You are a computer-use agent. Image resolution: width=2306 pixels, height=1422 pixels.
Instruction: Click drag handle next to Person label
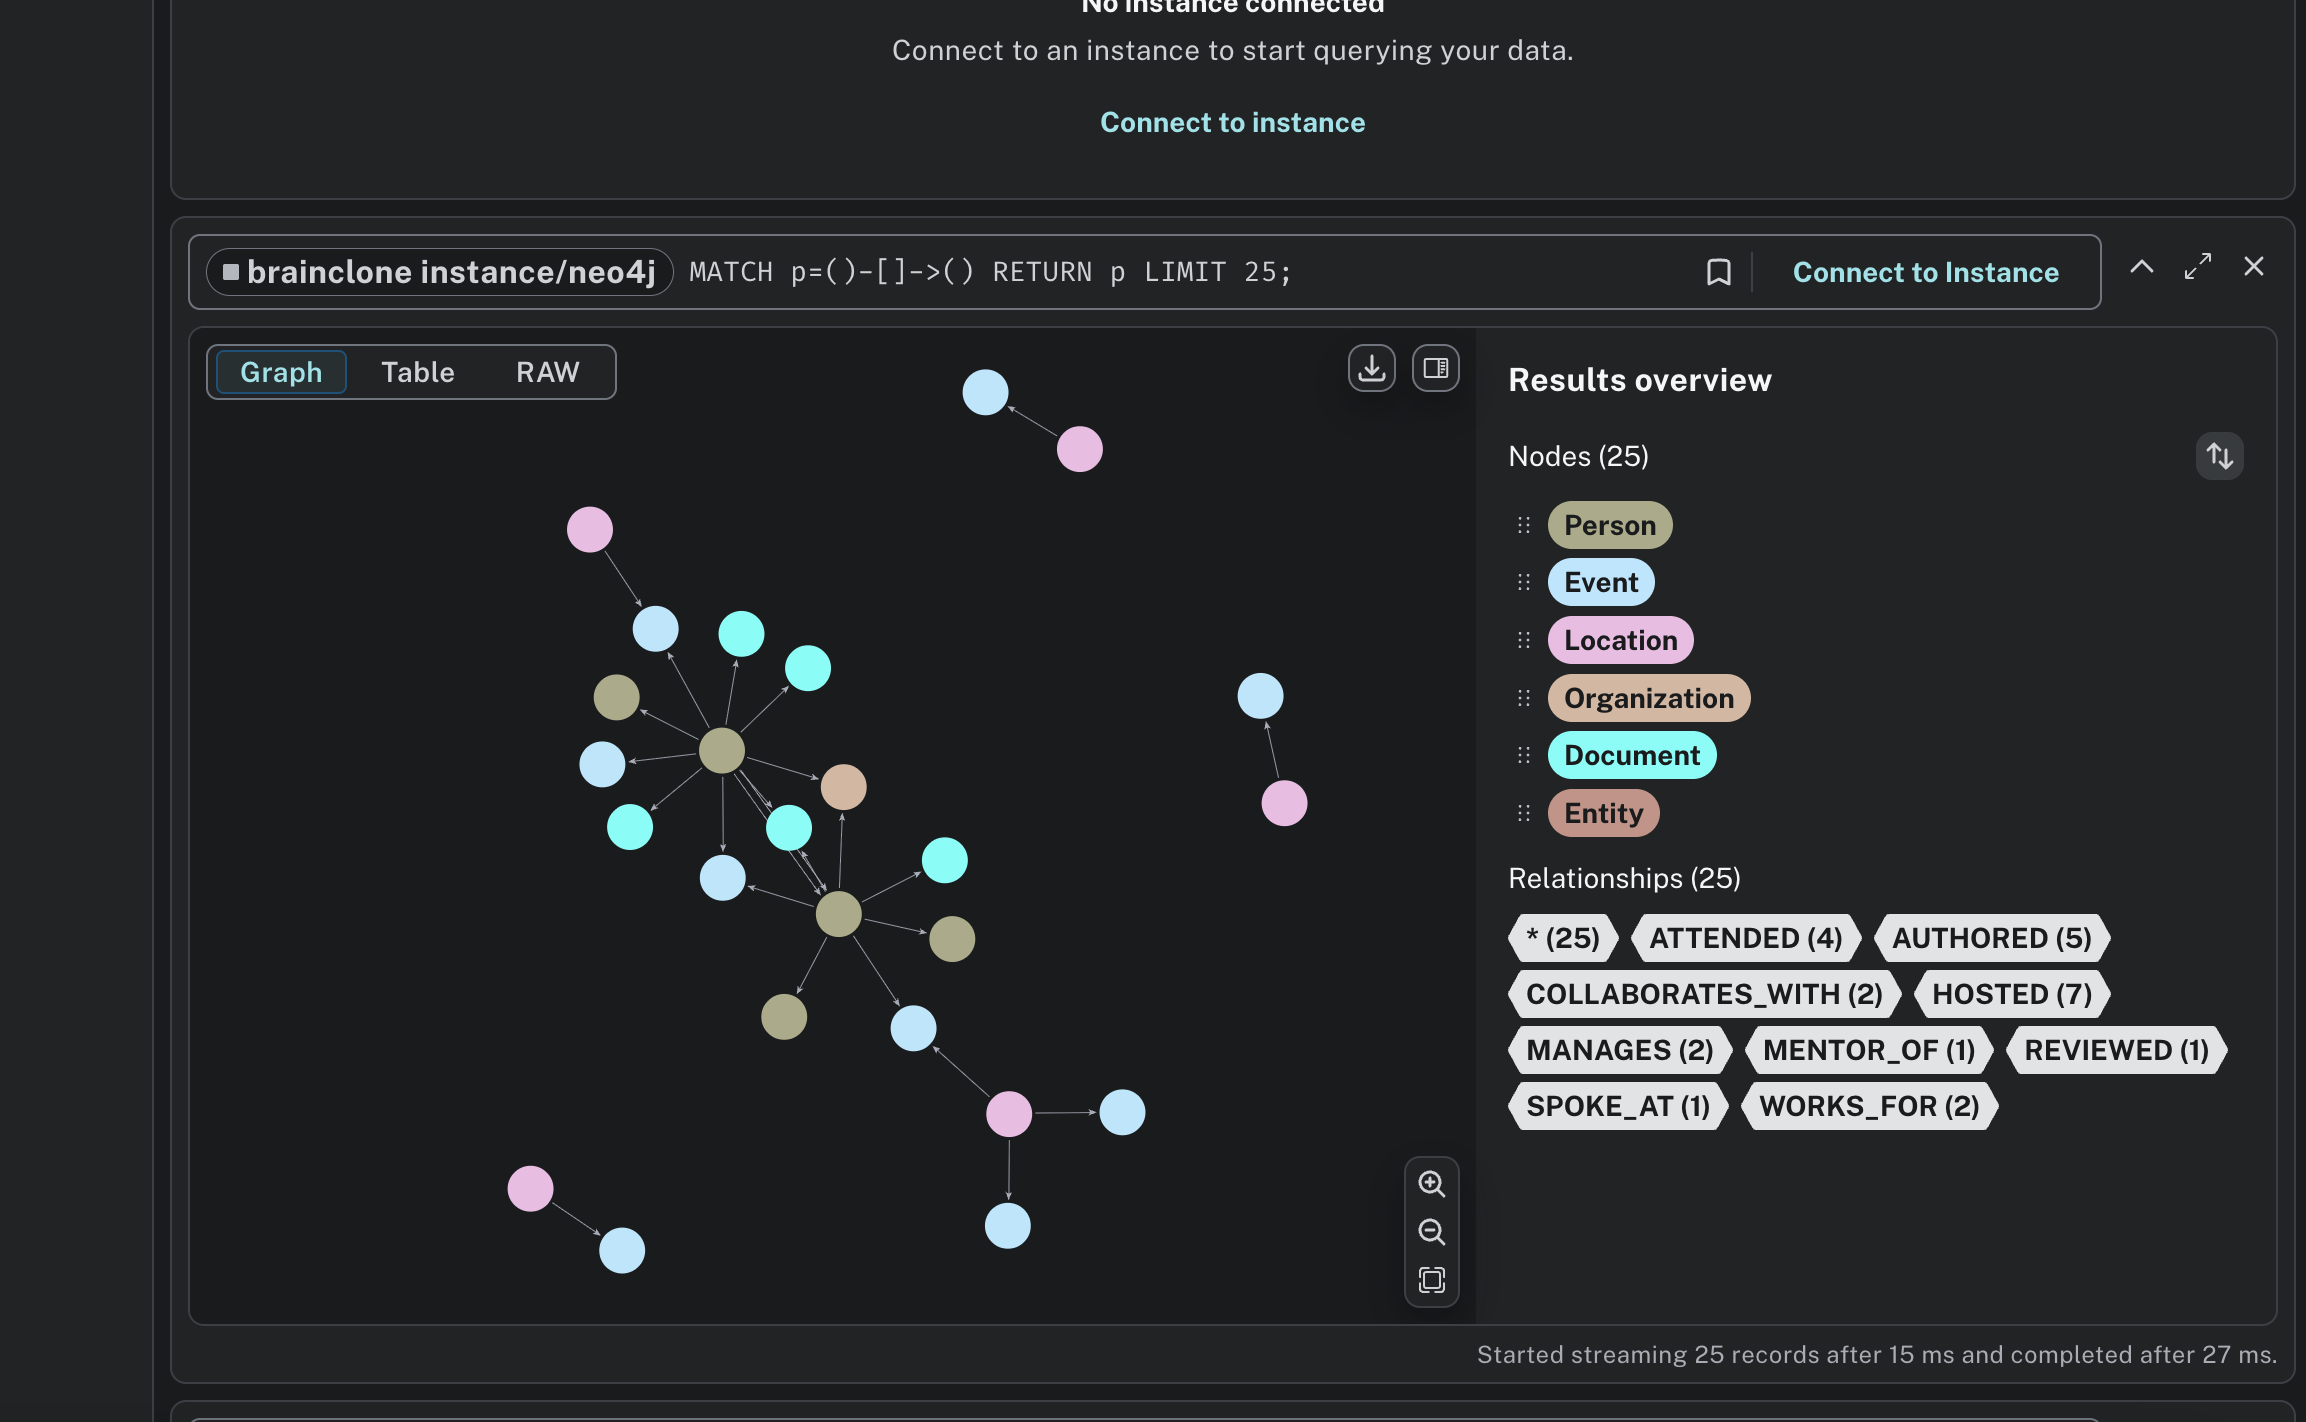[x=1523, y=525]
